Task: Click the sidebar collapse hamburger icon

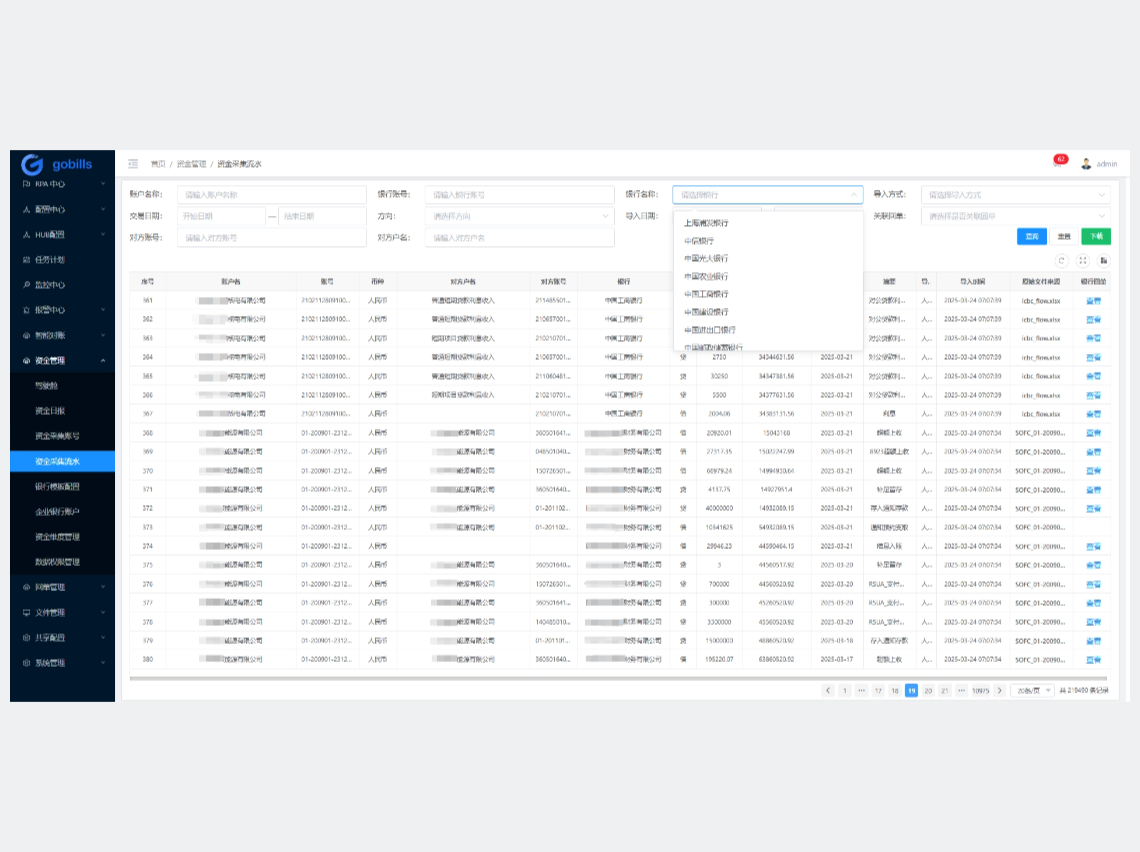Action: 133,164
